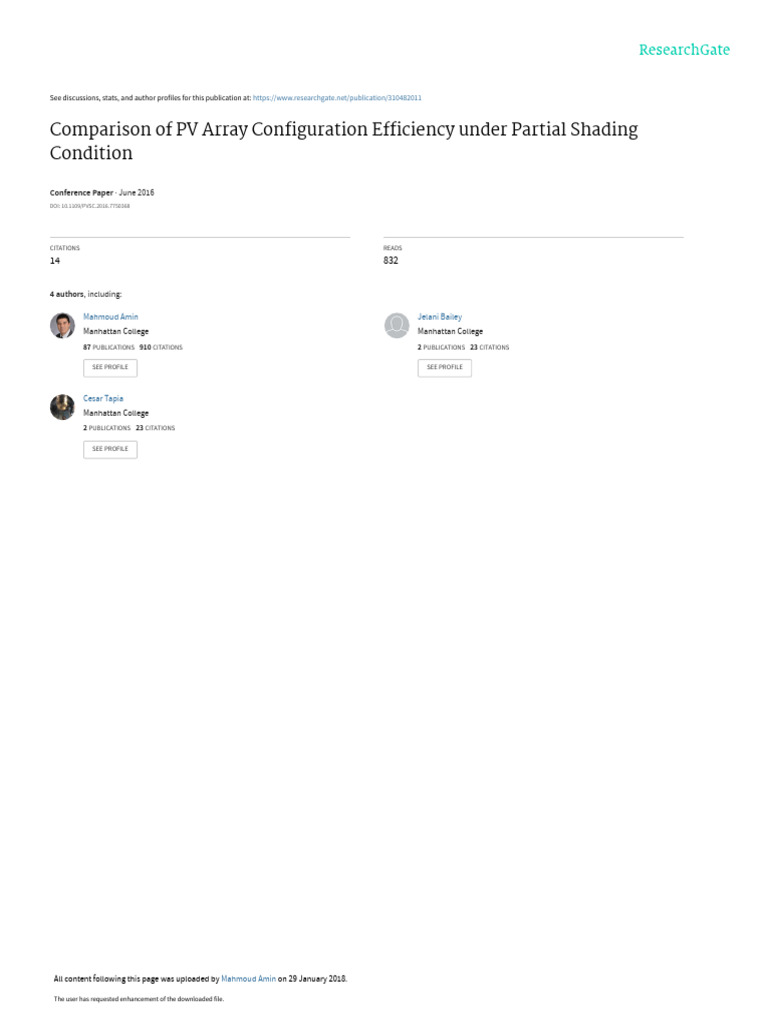Open Mahmoud Amin's name link in the author list
Screen dimensions: 768x1024
(111, 317)
